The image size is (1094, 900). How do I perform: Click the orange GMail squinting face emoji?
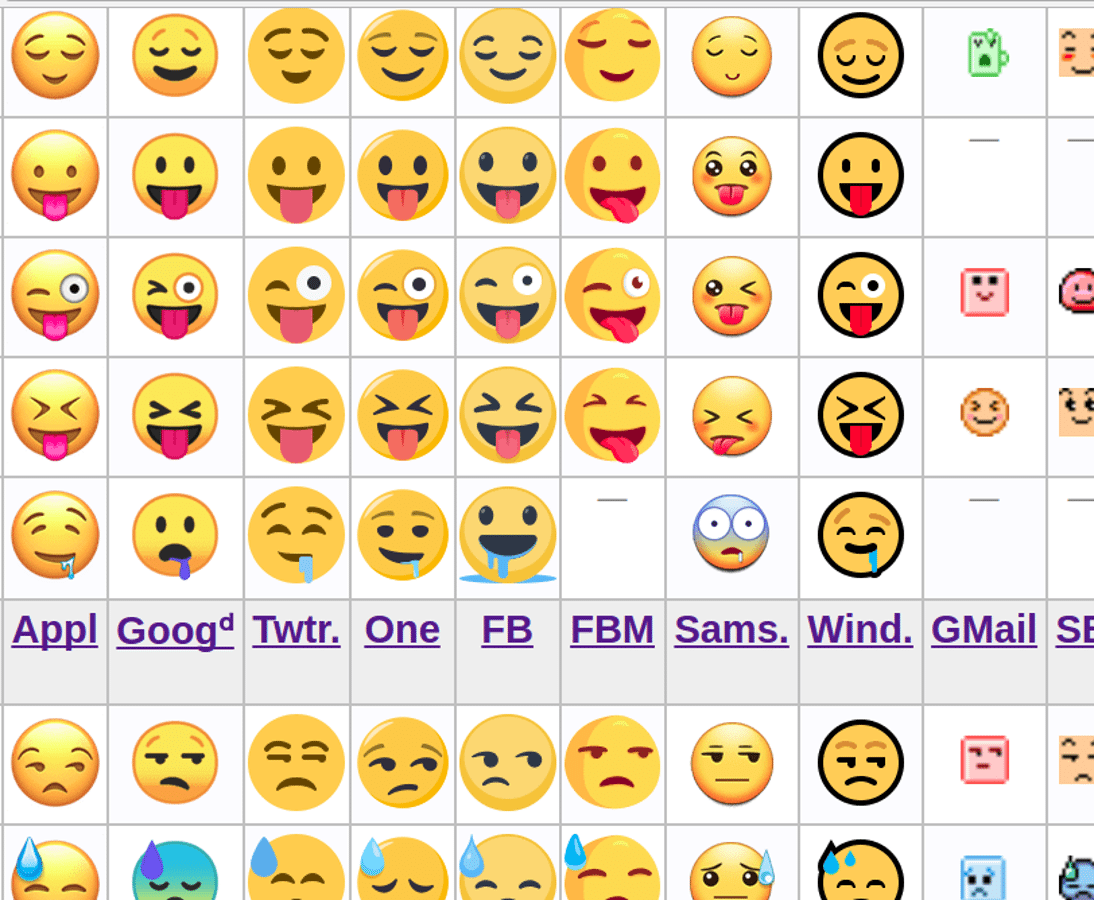pyautogui.click(x=984, y=412)
